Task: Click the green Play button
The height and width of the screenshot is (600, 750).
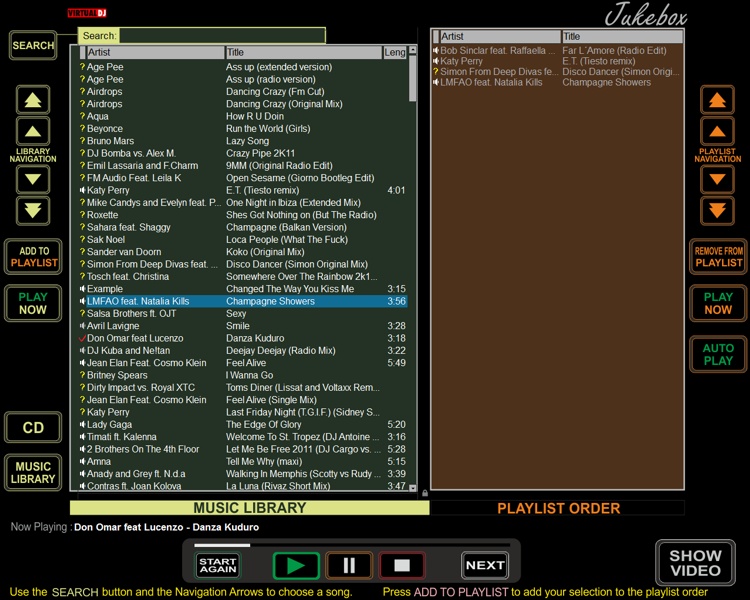Action: (296, 566)
